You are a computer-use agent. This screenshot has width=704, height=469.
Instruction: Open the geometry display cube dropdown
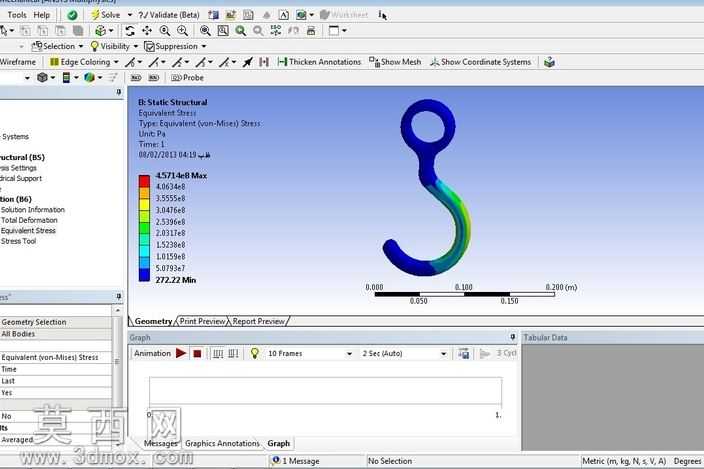[x=46, y=78]
